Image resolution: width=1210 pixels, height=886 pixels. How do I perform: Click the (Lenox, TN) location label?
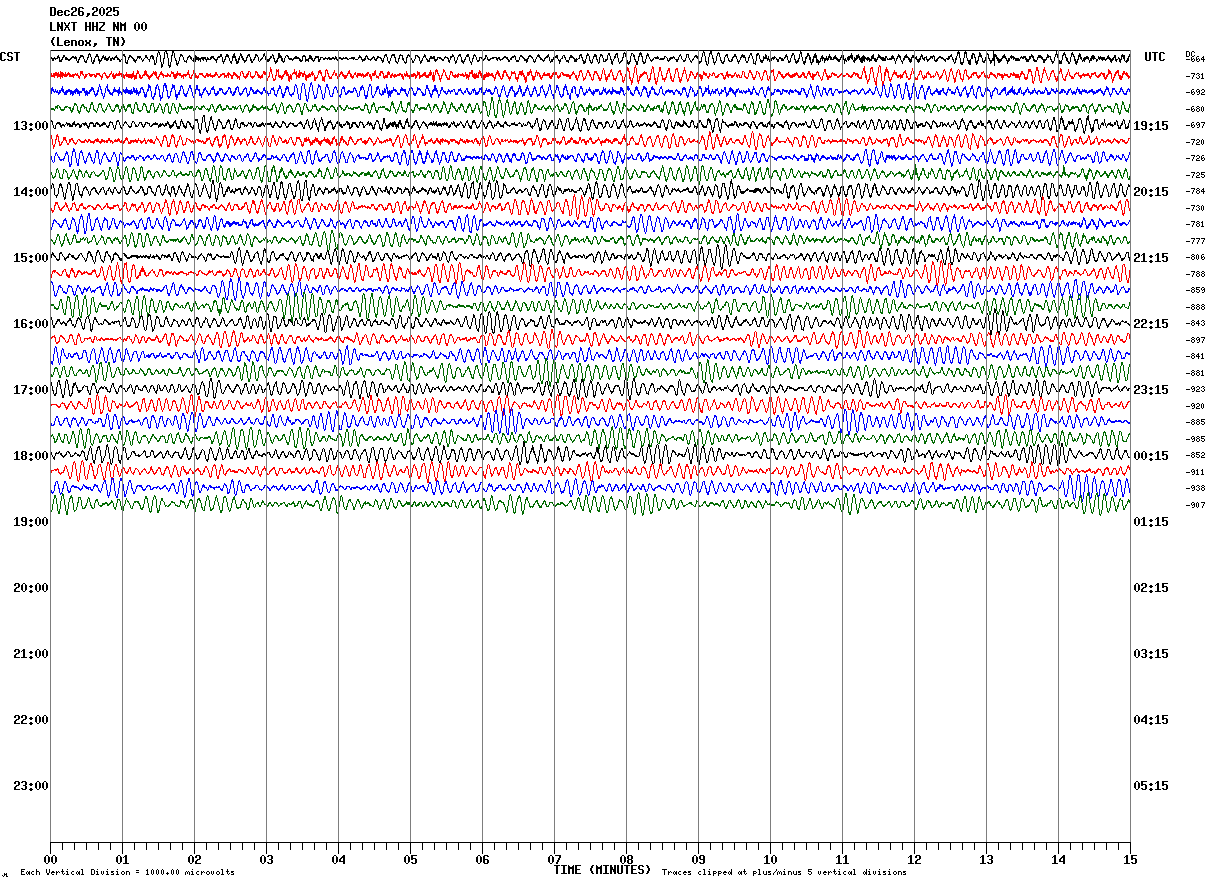(x=88, y=42)
